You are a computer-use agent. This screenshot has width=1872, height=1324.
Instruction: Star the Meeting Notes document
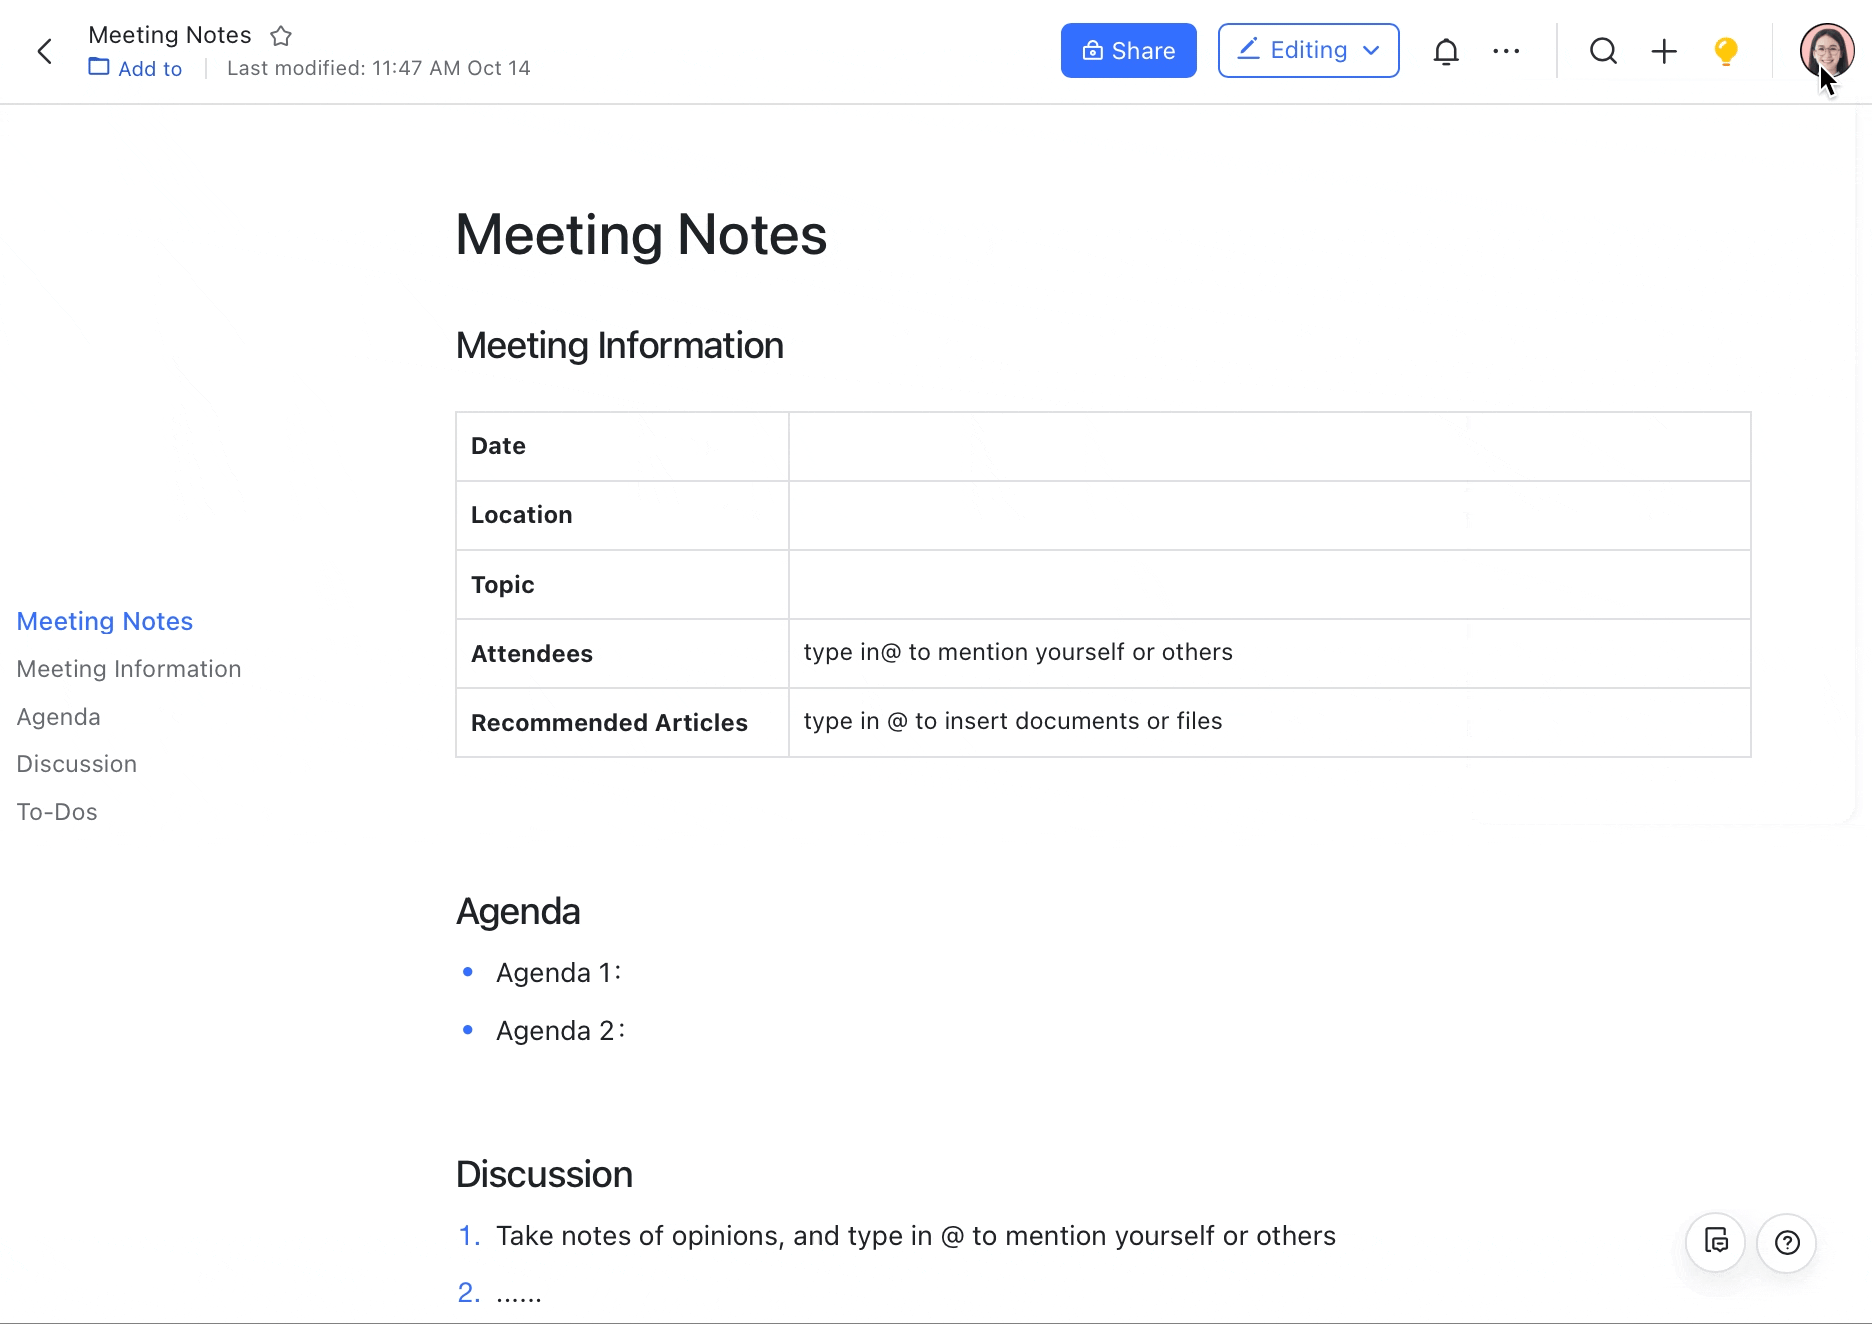click(x=281, y=36)
